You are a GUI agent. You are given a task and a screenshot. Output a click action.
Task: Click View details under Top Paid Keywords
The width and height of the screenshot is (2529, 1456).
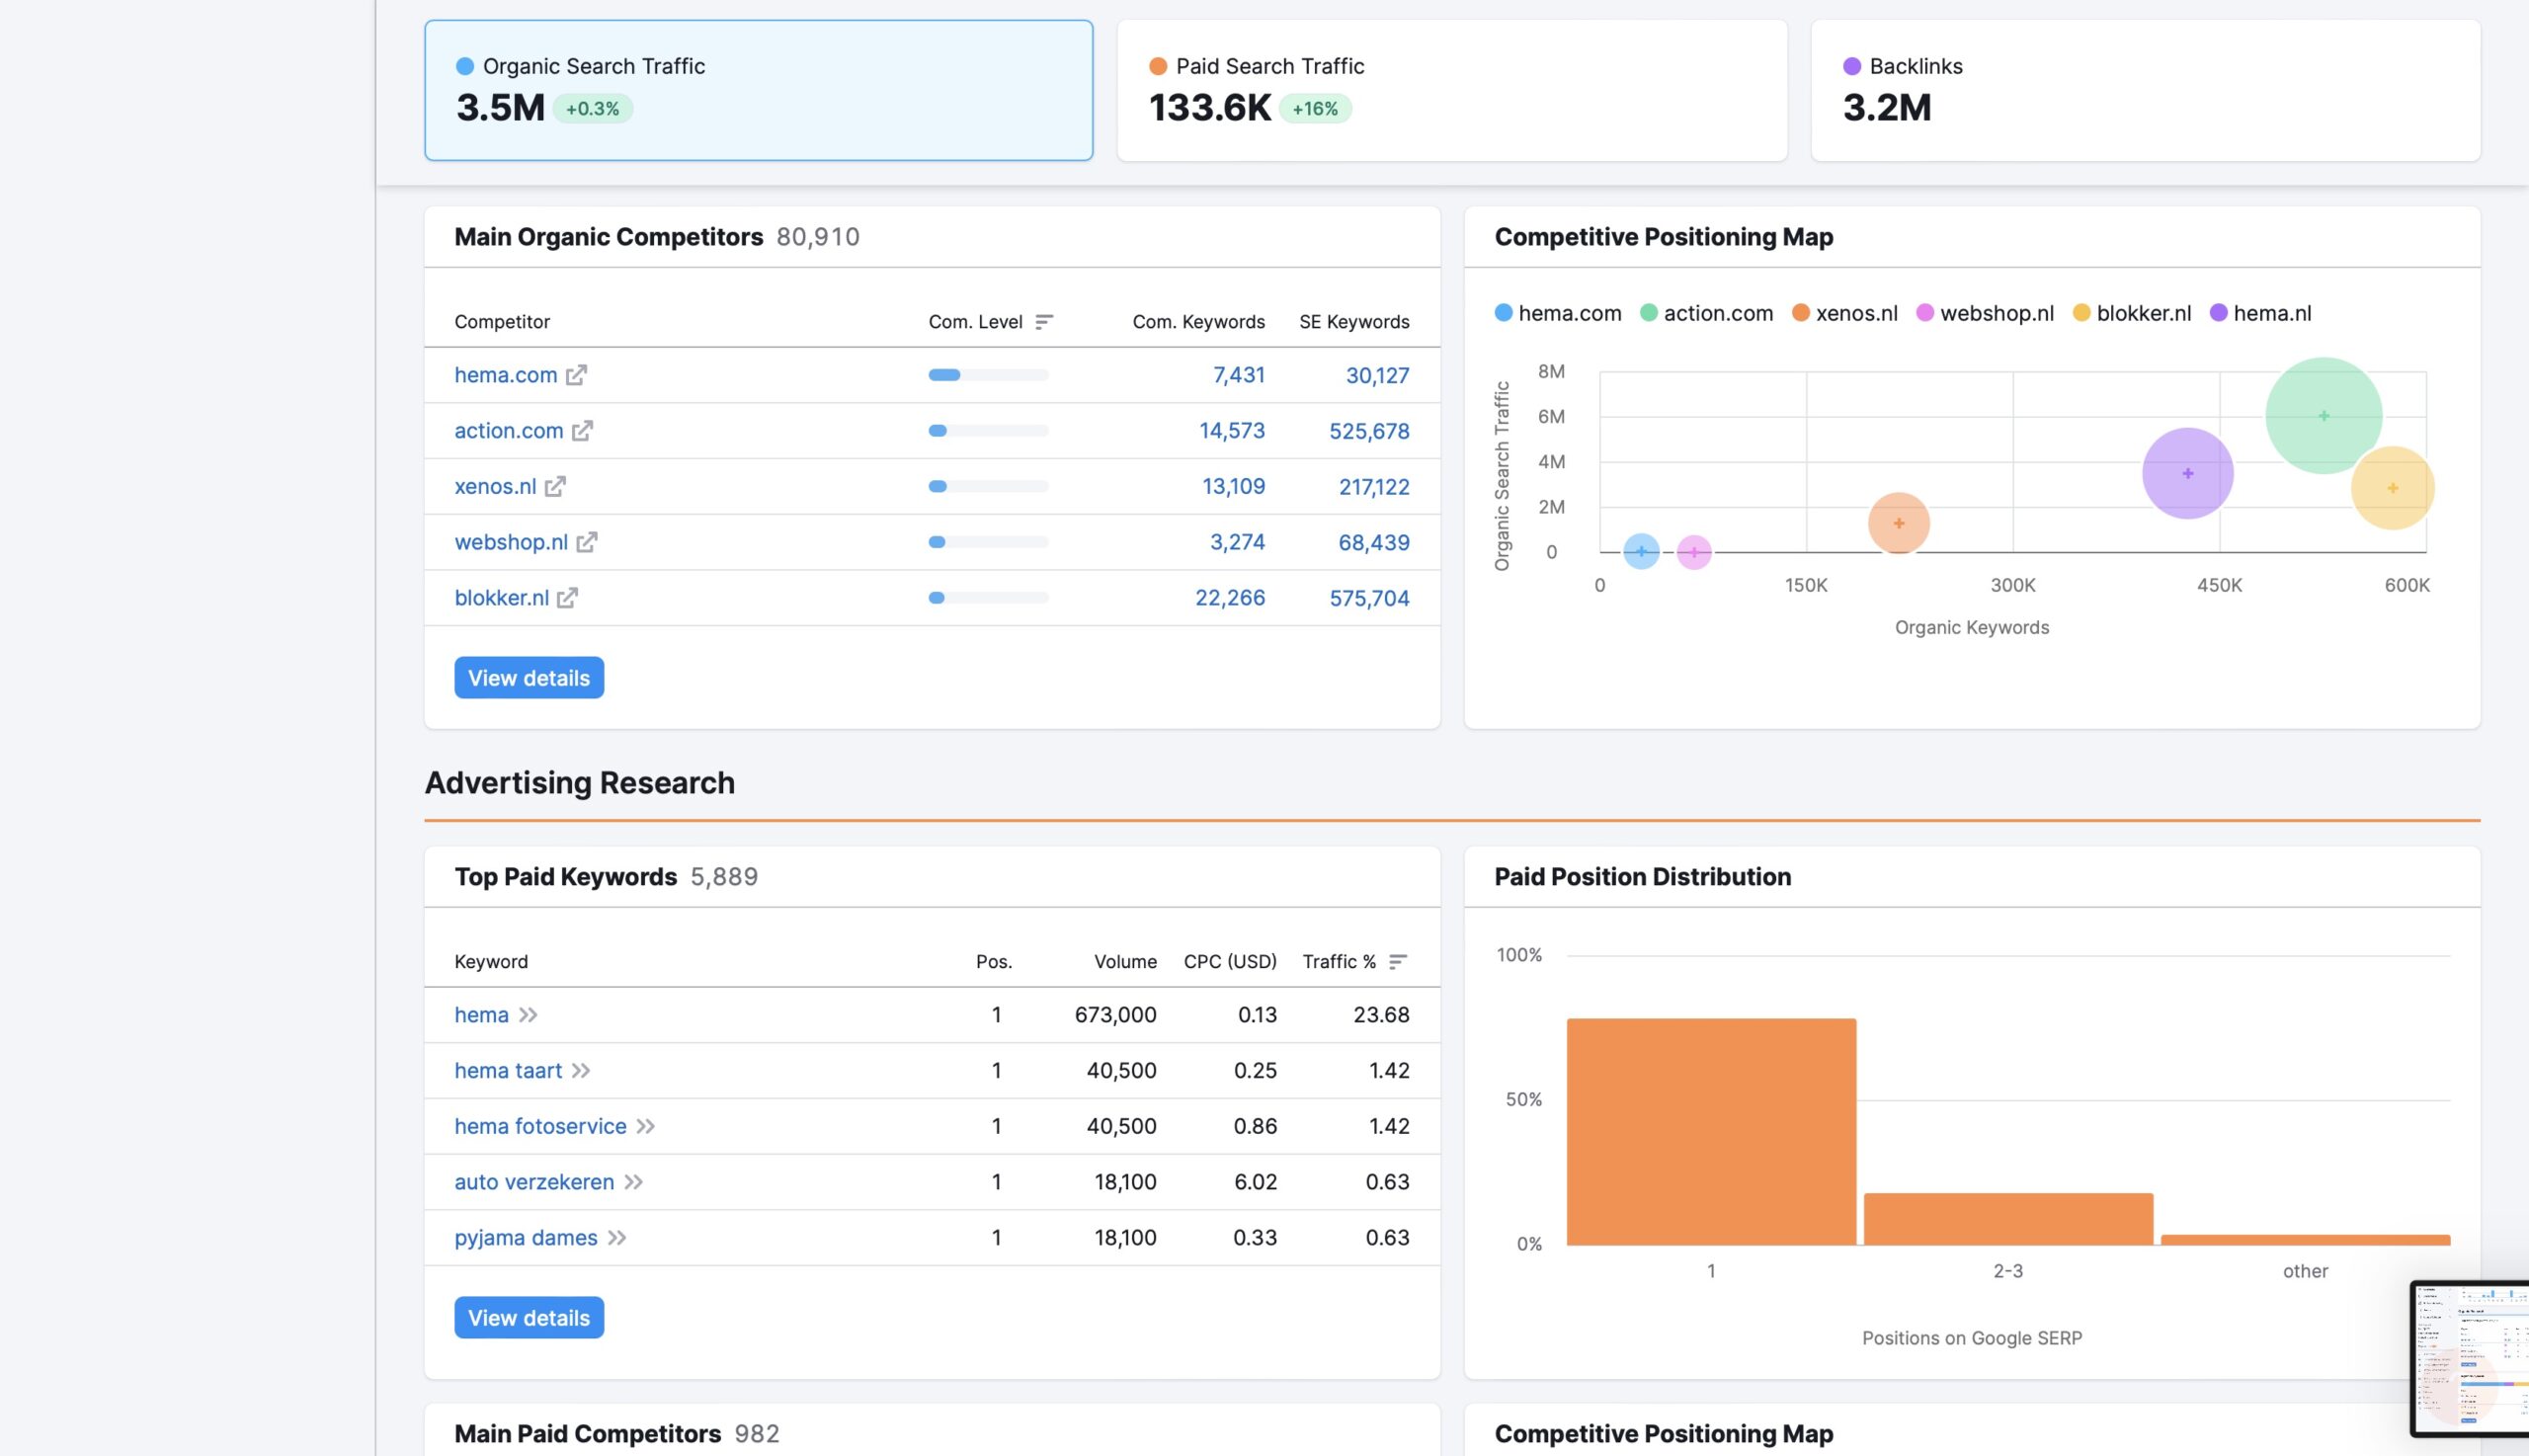pyautogui.click(x=529, y=1318)
